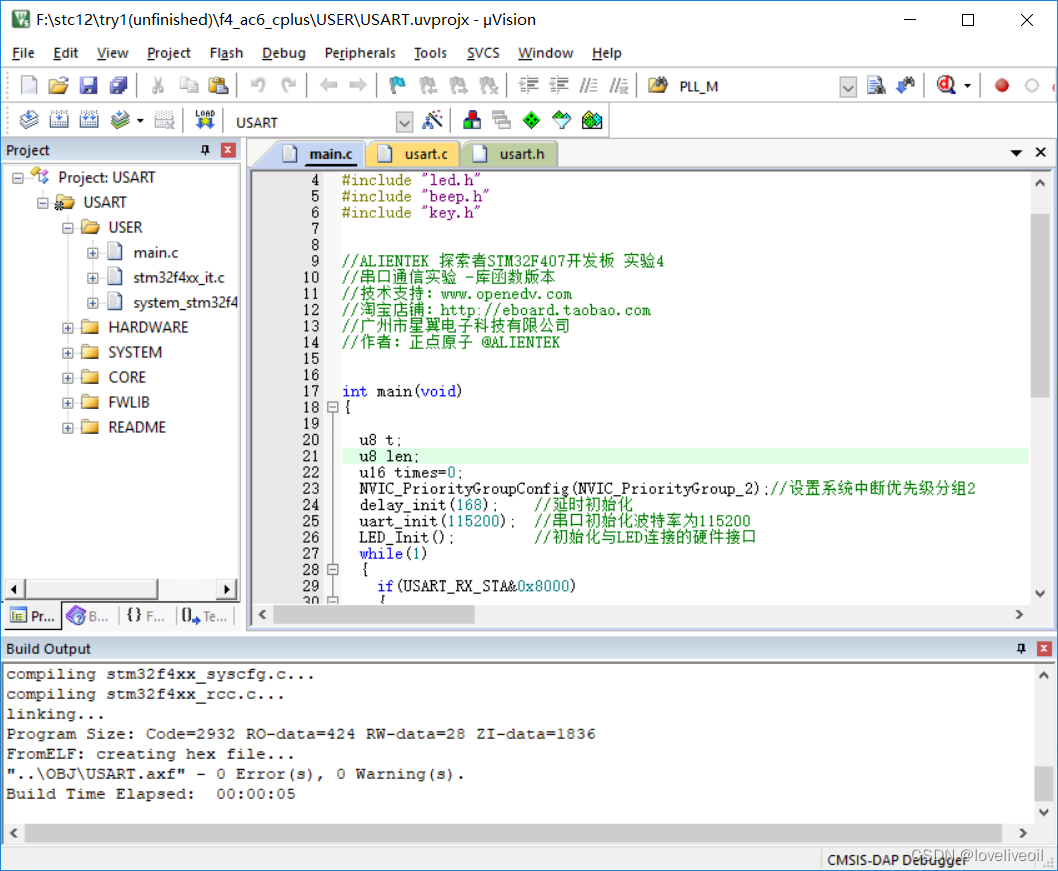1058x871 pixels.
Task: Download to flash LOAD icon
Action: coord(204,120)
